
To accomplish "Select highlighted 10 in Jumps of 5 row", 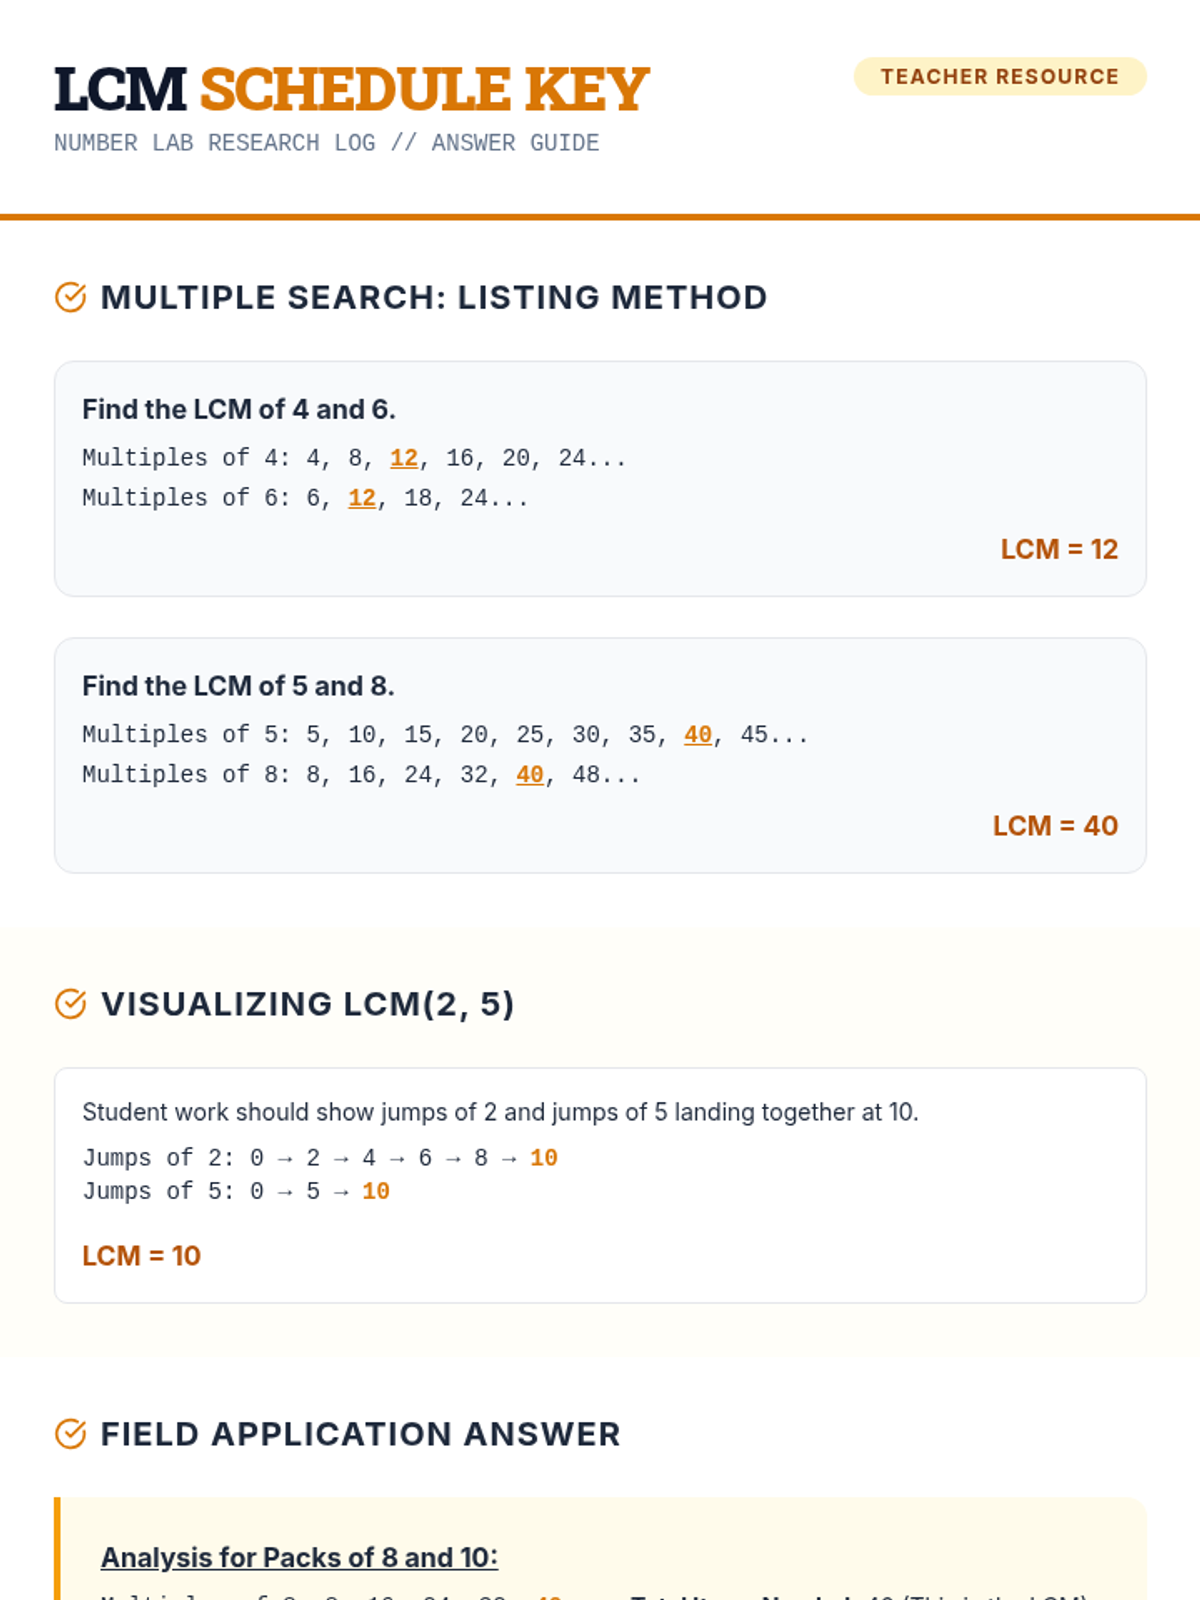I will pos(376,1192).
